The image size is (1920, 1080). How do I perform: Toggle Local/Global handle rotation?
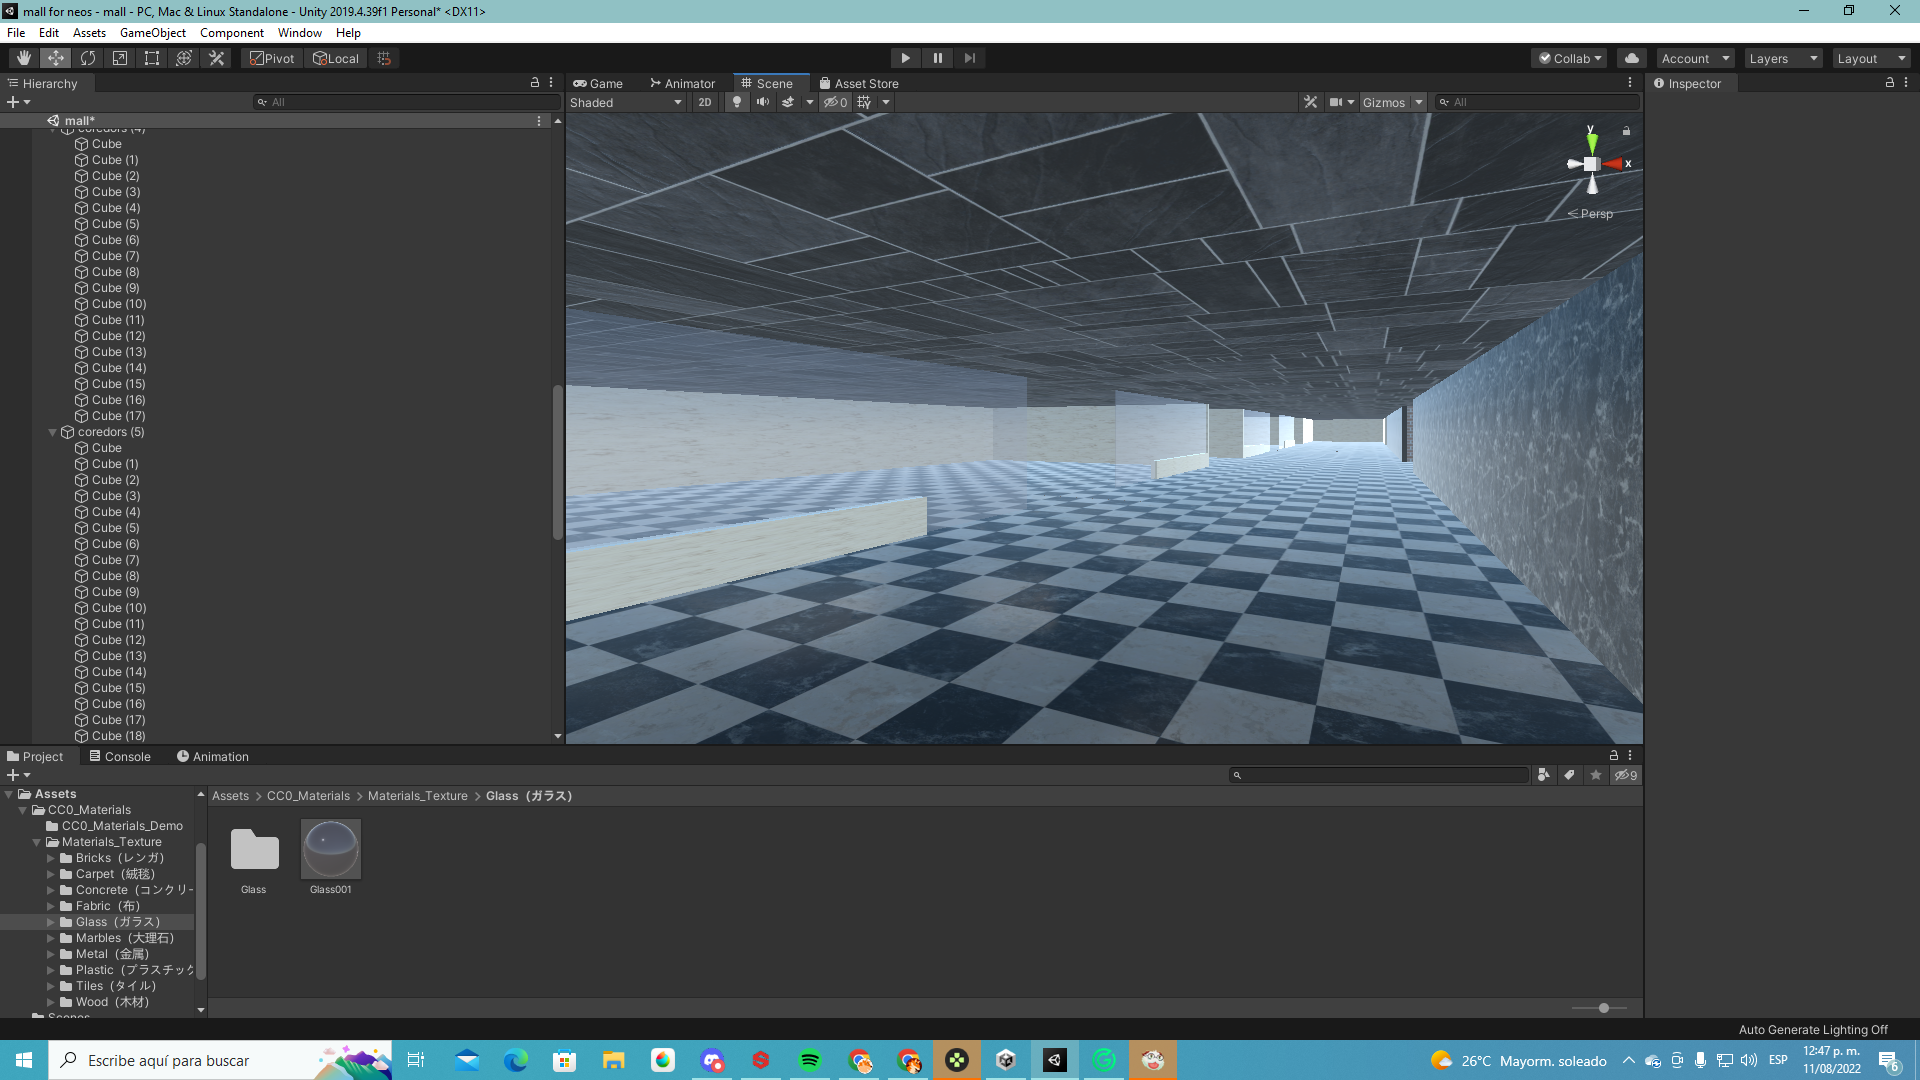coord(336,58)
